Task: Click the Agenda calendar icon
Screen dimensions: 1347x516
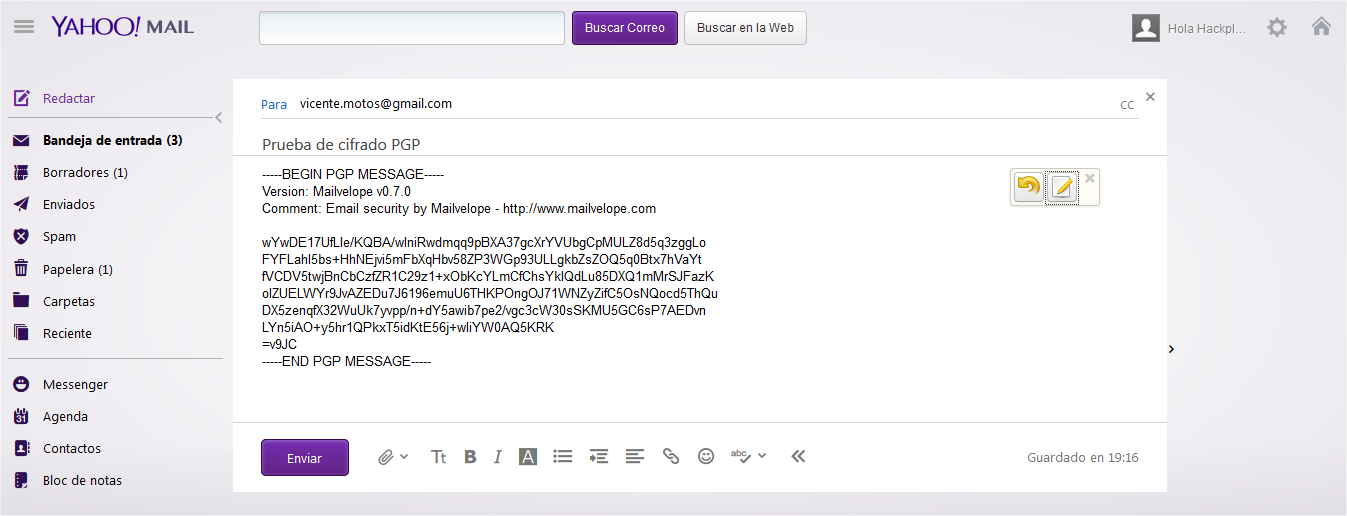Action: (x=21, y=417)
